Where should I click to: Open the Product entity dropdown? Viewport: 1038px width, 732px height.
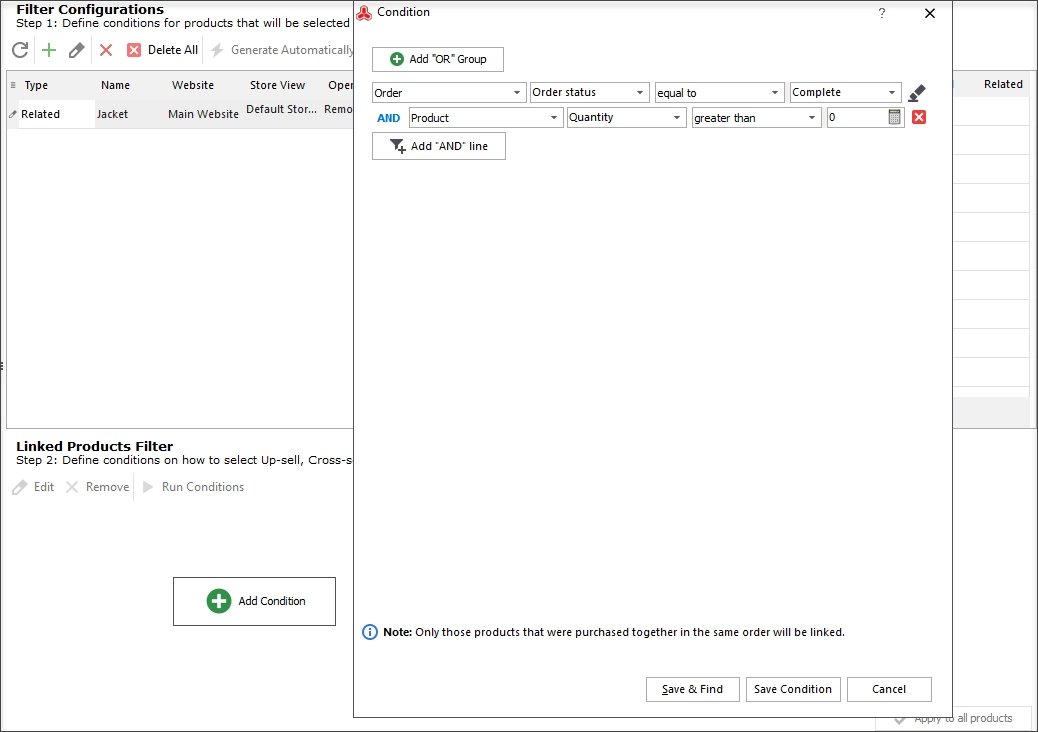point(486,118)
